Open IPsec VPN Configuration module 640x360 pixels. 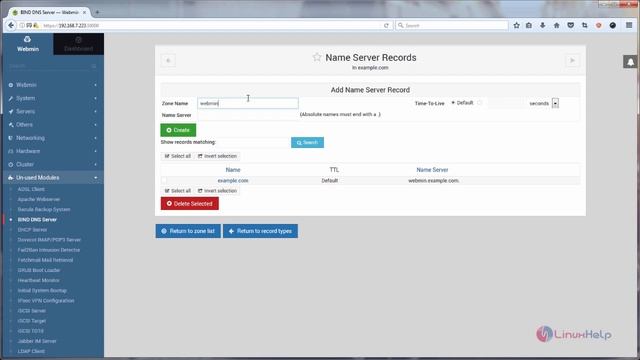pos(46,301)
